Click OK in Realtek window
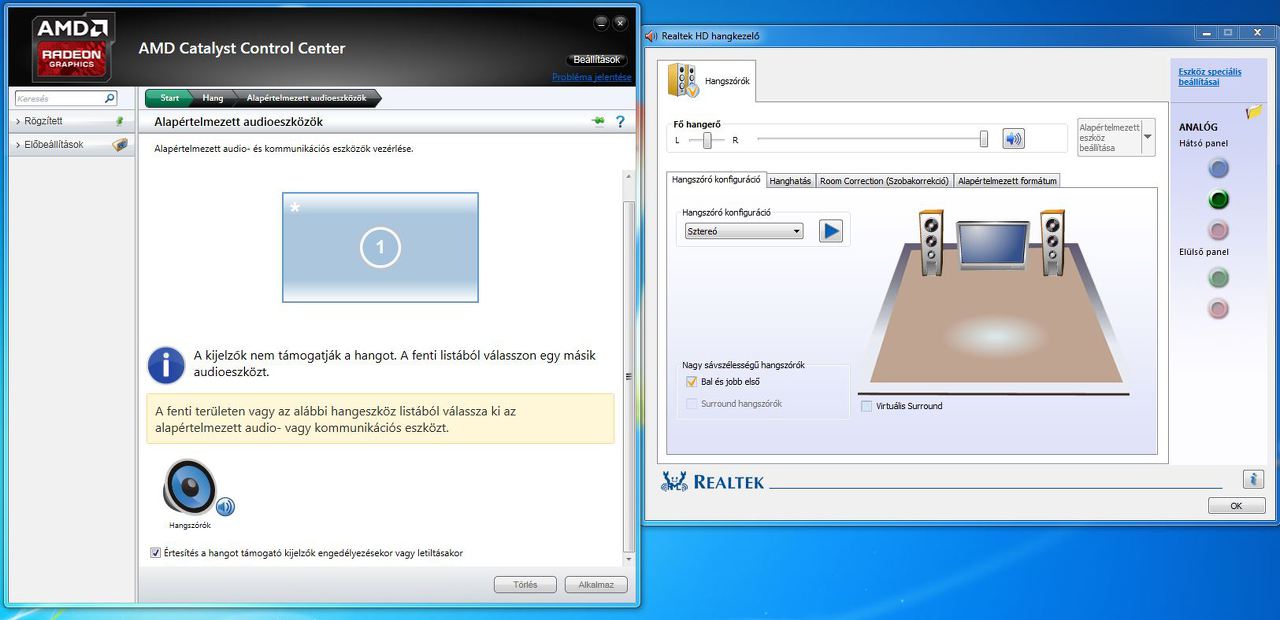This screenshot has width=1280, height=620. coord(1236,506)
